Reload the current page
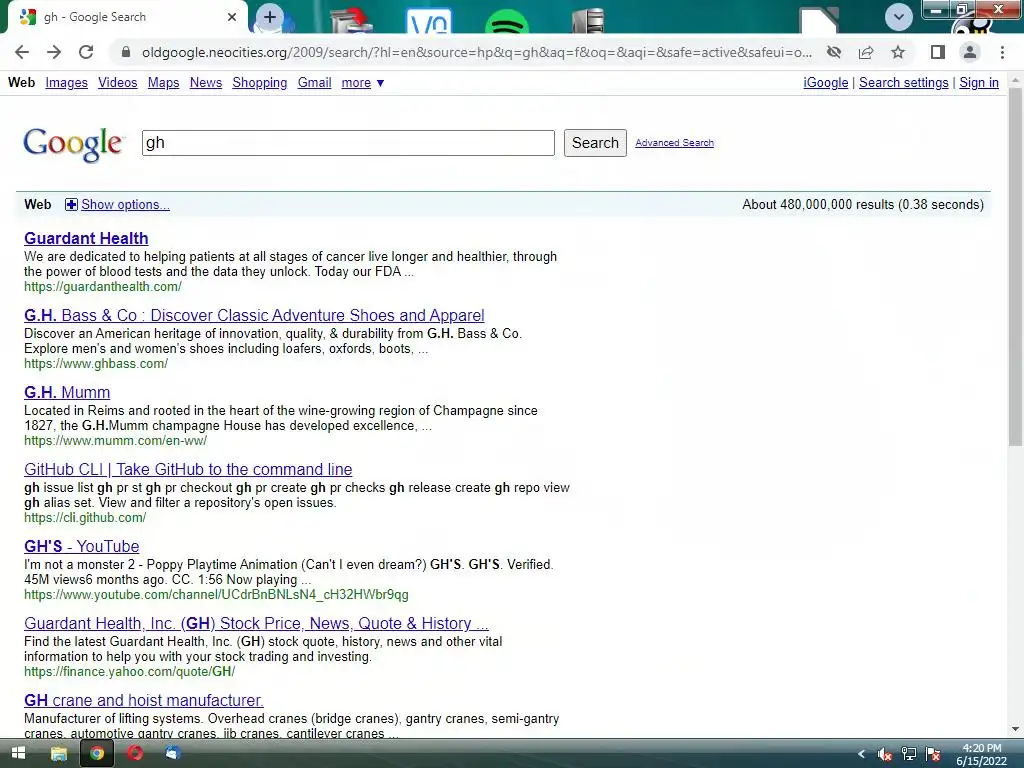The image size is (1024, 768). click(x=86, y=52)
